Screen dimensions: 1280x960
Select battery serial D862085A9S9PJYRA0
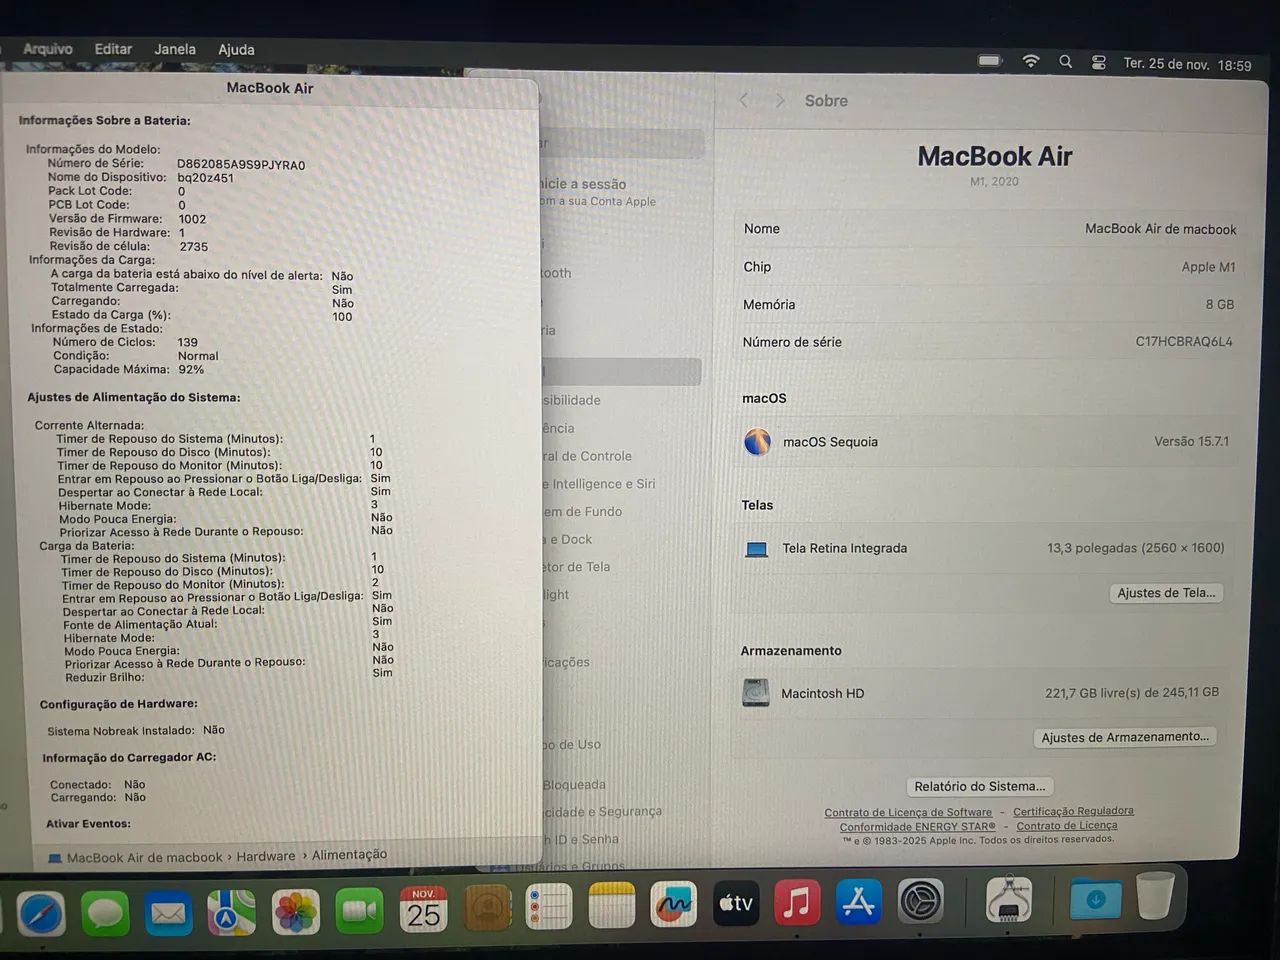(241, 165)
